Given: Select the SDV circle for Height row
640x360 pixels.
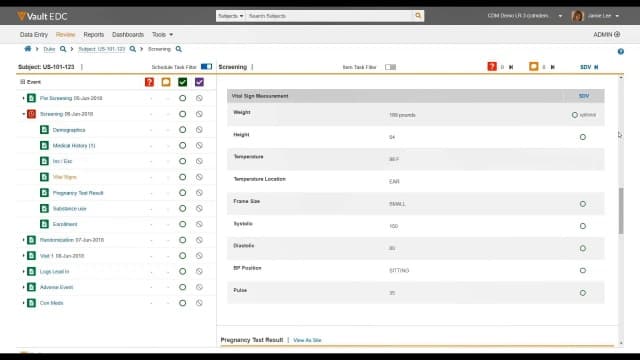Looking at the screenshot, I should coord(582,137).
